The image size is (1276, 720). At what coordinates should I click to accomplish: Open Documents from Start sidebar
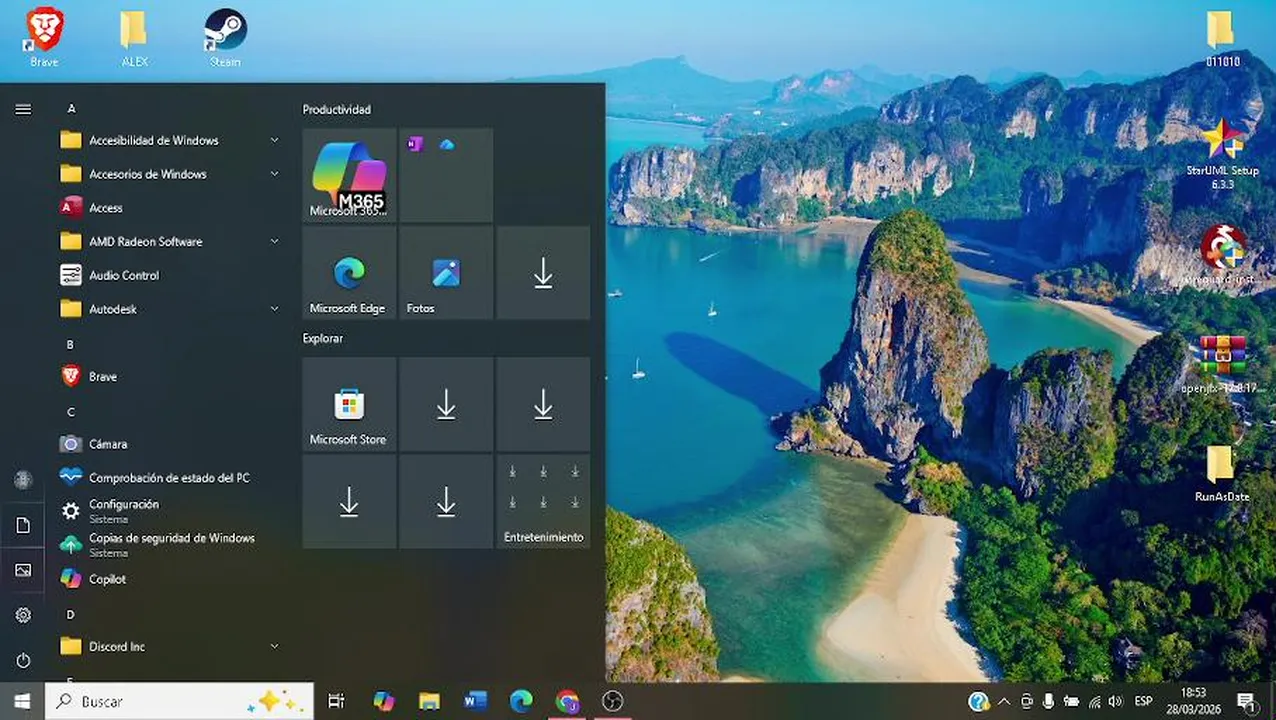coord(23,525)
